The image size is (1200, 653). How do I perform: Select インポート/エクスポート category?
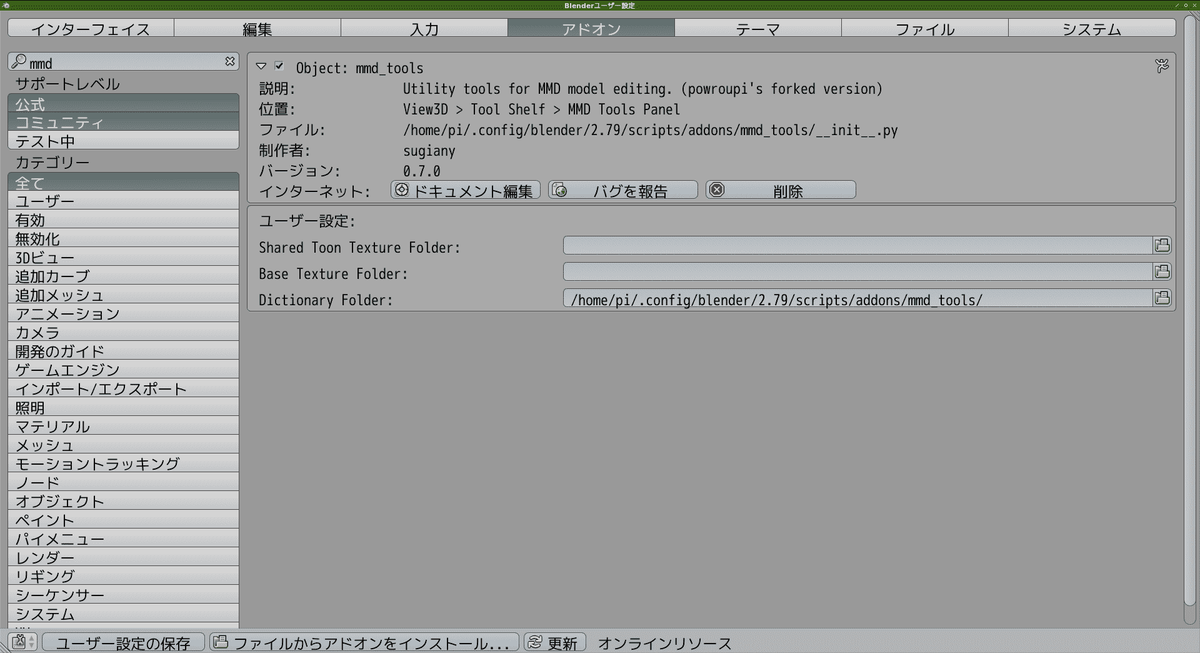pos(123,388)
